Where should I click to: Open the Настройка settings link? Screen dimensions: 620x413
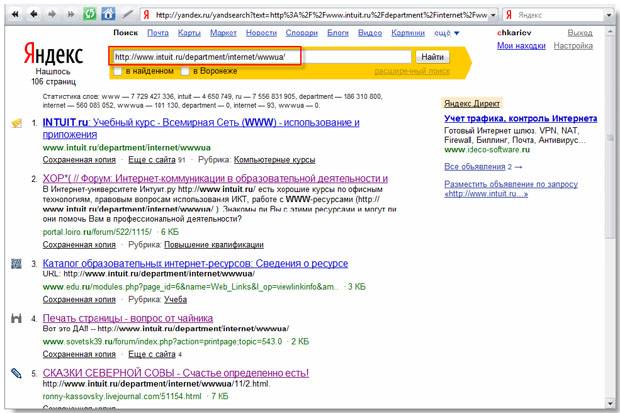tap(573, 45)
